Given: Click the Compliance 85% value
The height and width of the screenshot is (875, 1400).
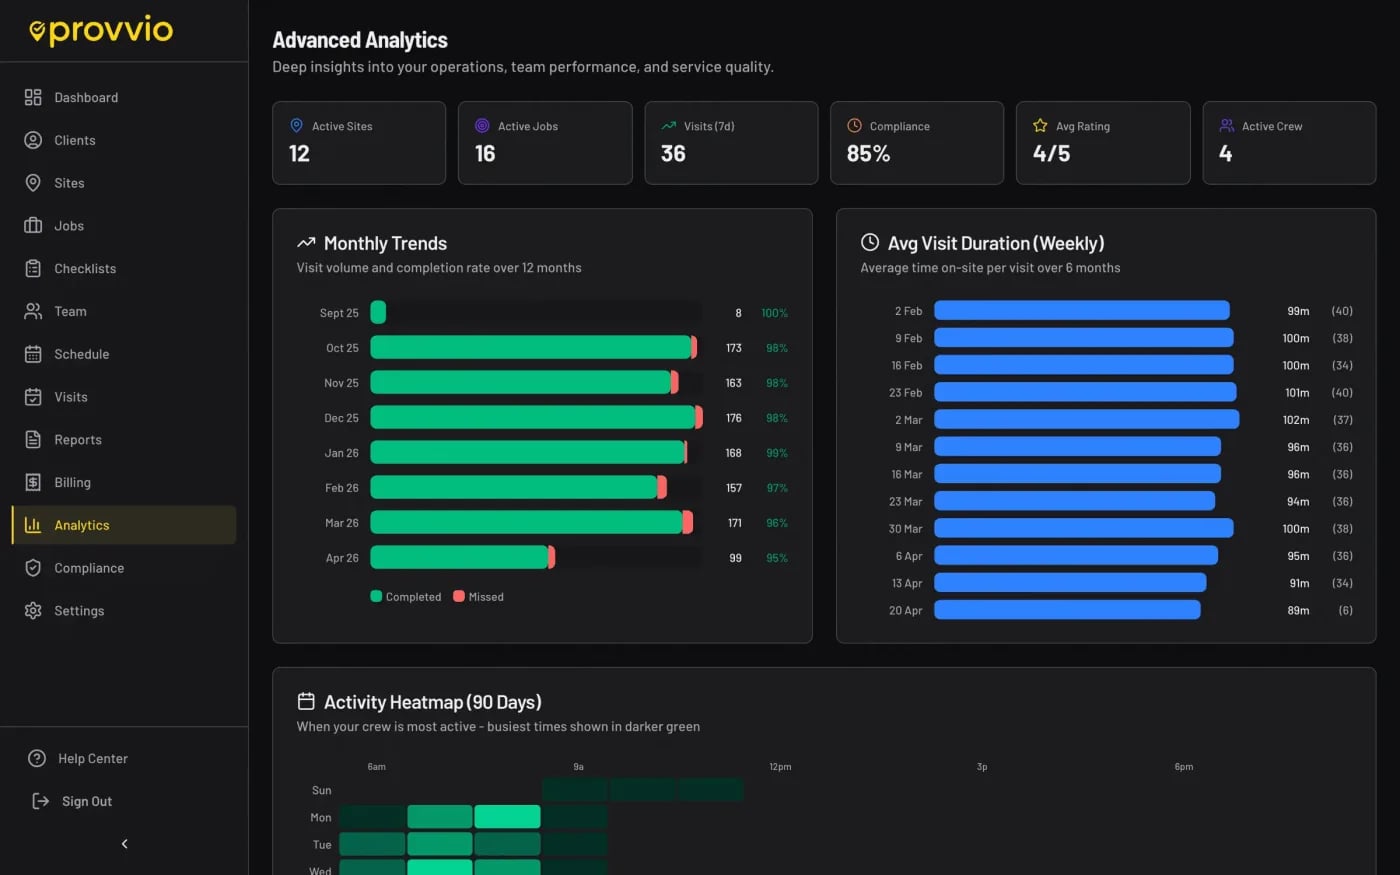Looking at the screenshot, I should click(x=868, y=153).
